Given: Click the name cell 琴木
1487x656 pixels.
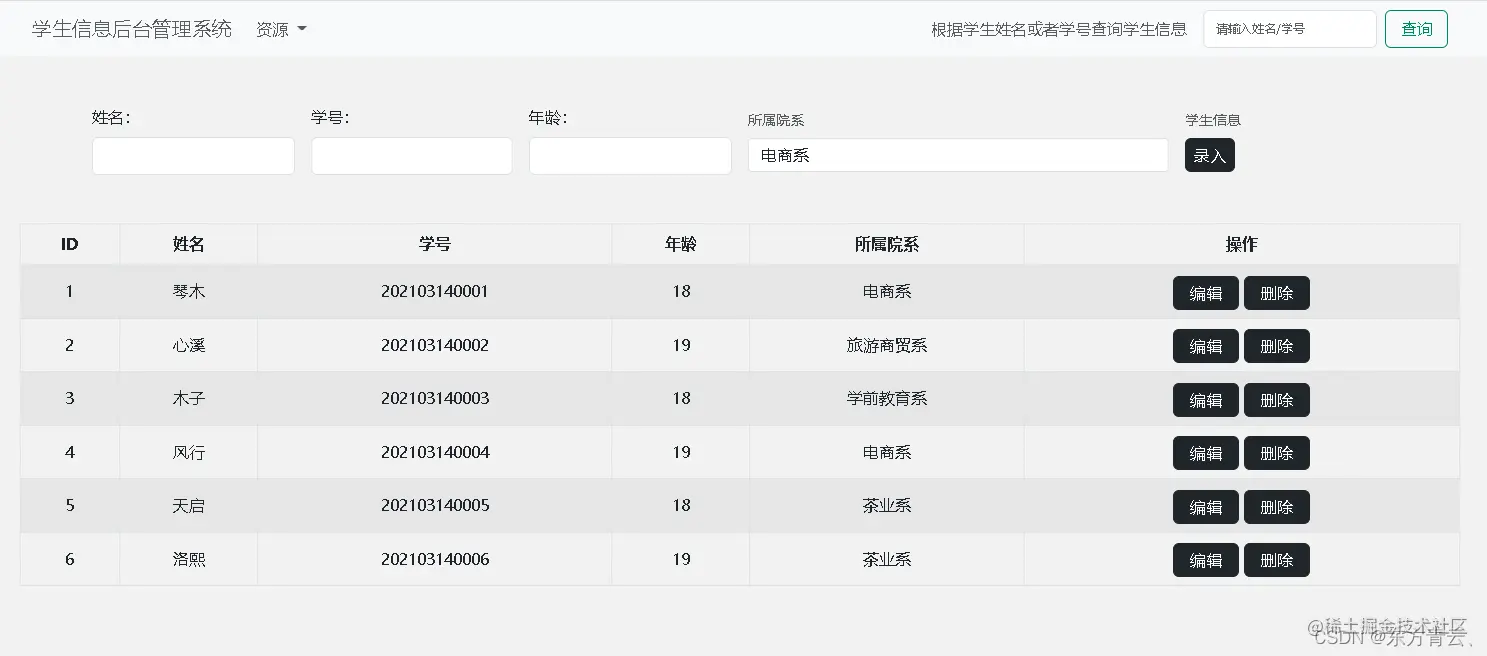Looking at the screenshot, I should tap(189, 292).
